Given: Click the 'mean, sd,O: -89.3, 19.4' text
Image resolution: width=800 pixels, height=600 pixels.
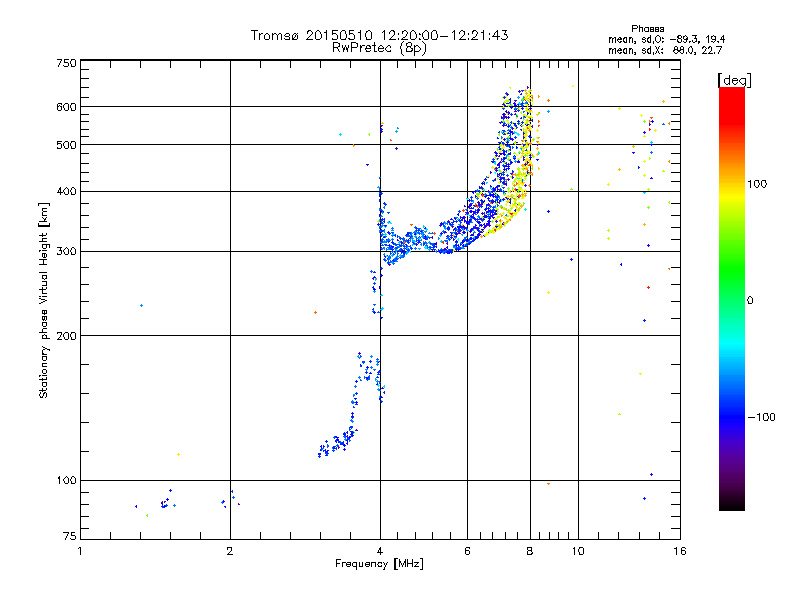Looking at the screenshot, I should (666, 39).
